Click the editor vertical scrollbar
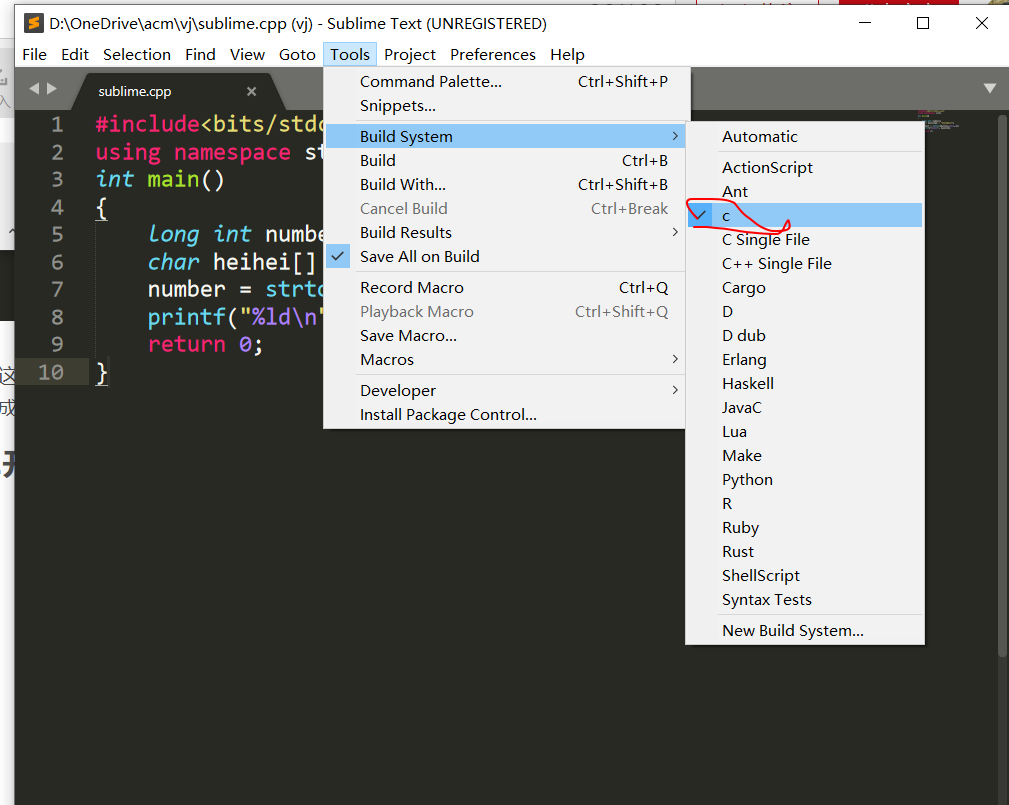This screenshot has height=805, width=1009. 1002,386
